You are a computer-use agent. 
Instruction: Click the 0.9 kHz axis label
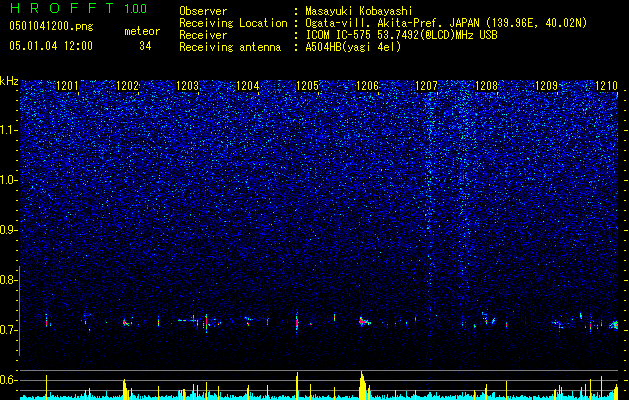[9, 230]
